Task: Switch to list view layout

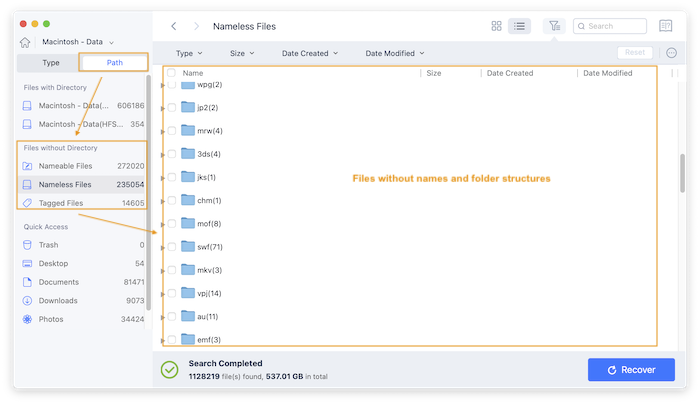Action: coord(519,26)
